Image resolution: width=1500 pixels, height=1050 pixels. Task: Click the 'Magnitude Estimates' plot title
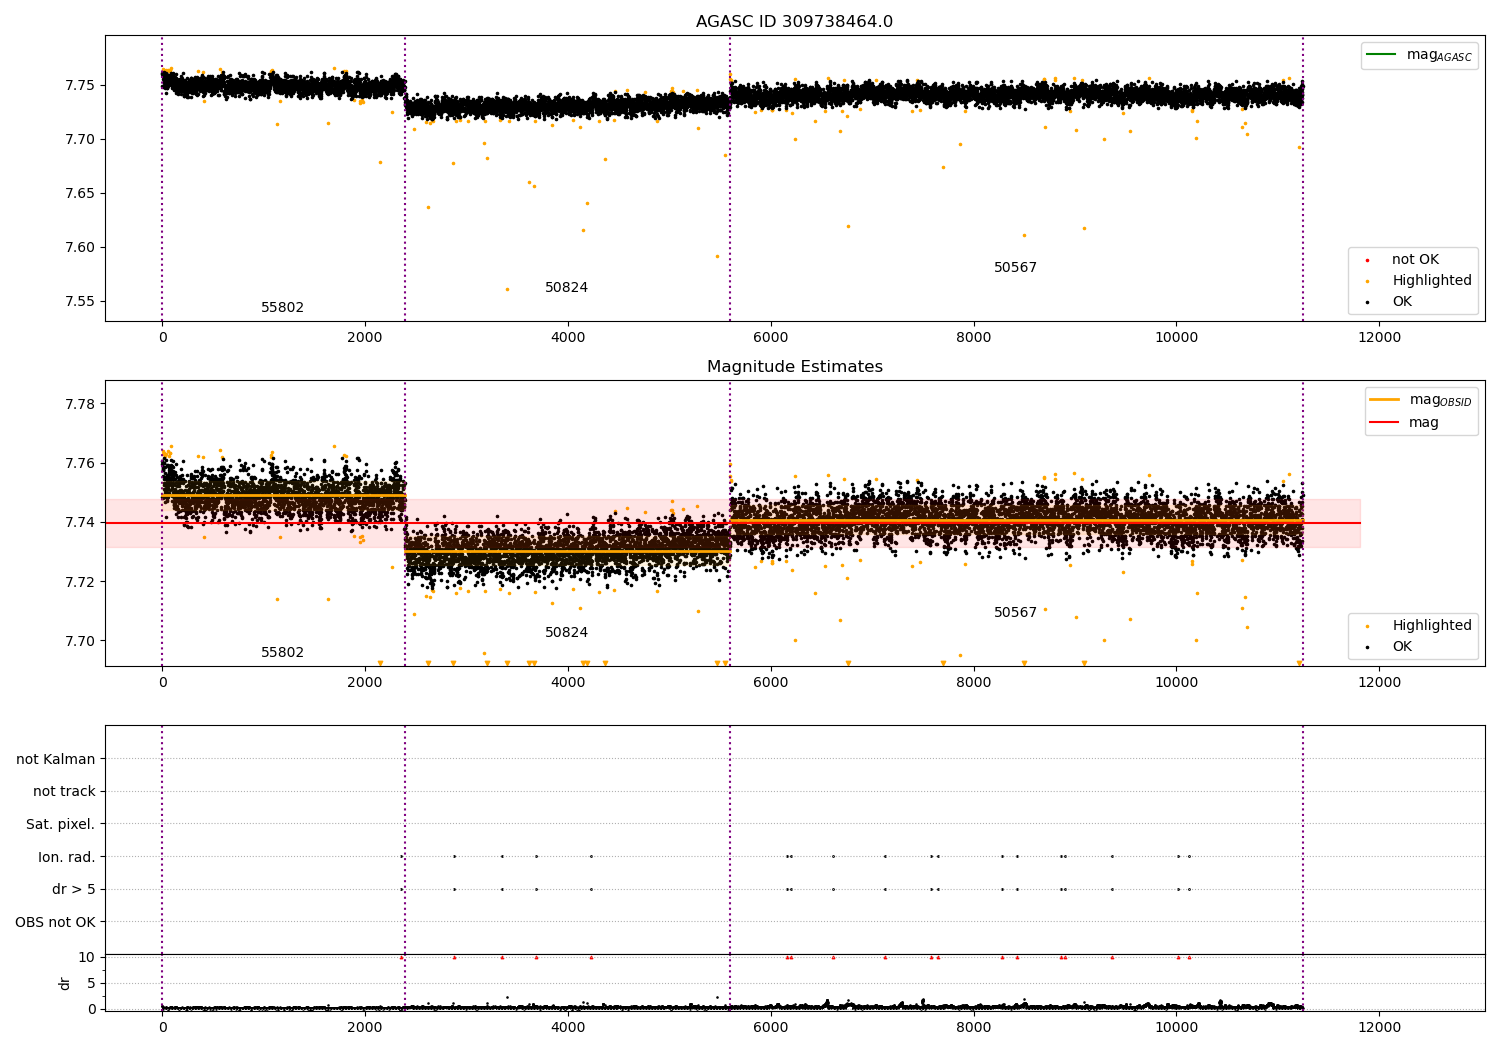[794, 367]
